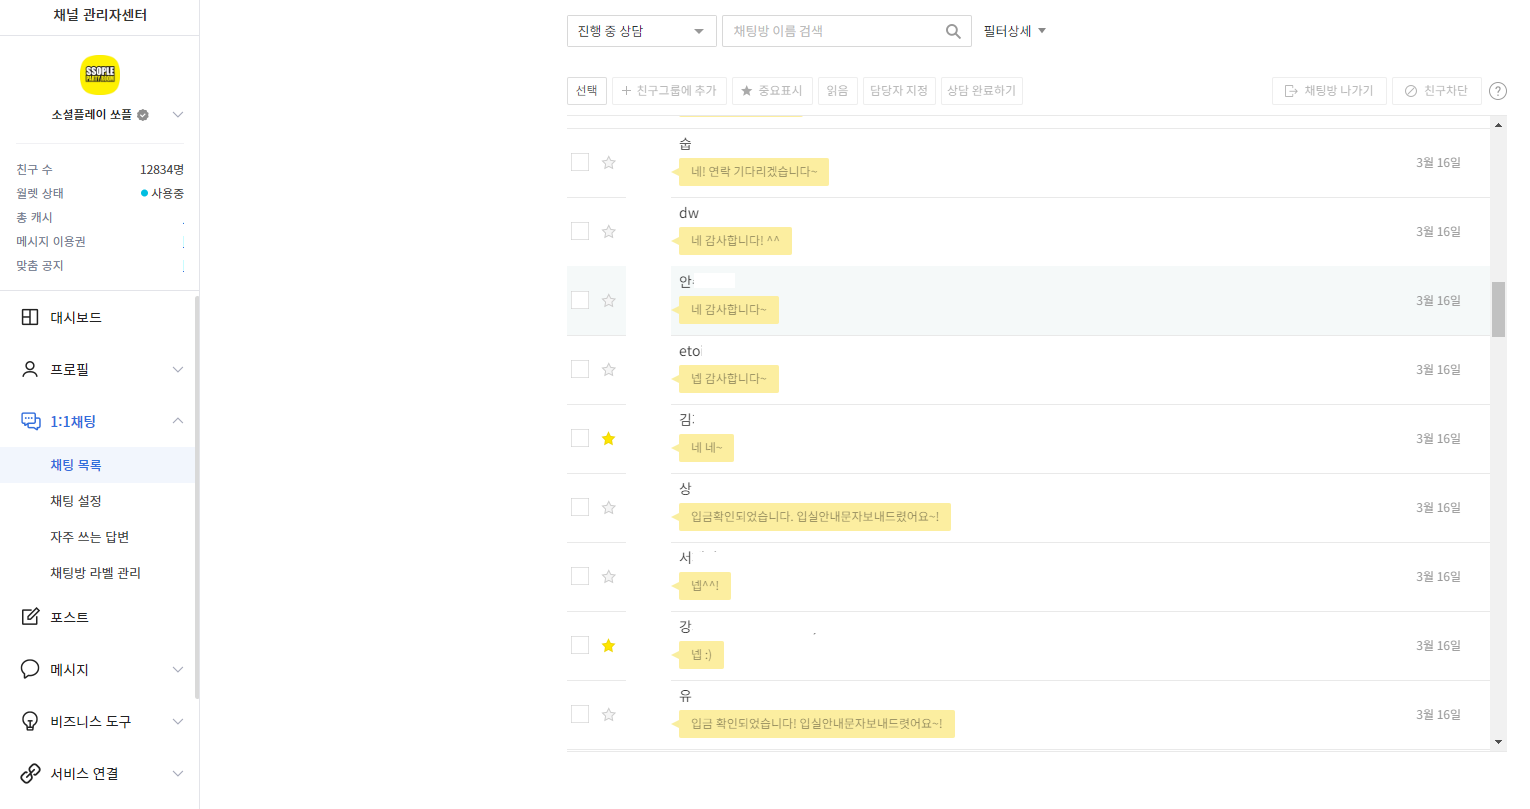Click the scrollbar up arrow

(x=1498, y=125)
